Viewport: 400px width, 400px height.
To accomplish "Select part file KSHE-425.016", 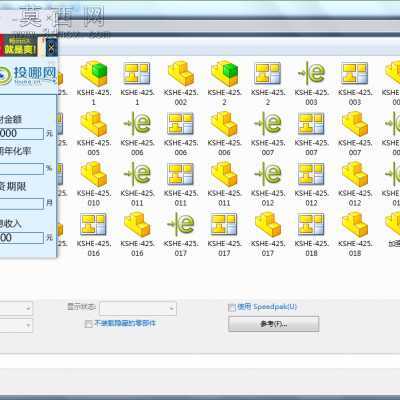I will pyautogui.click(x=137, y=234).
